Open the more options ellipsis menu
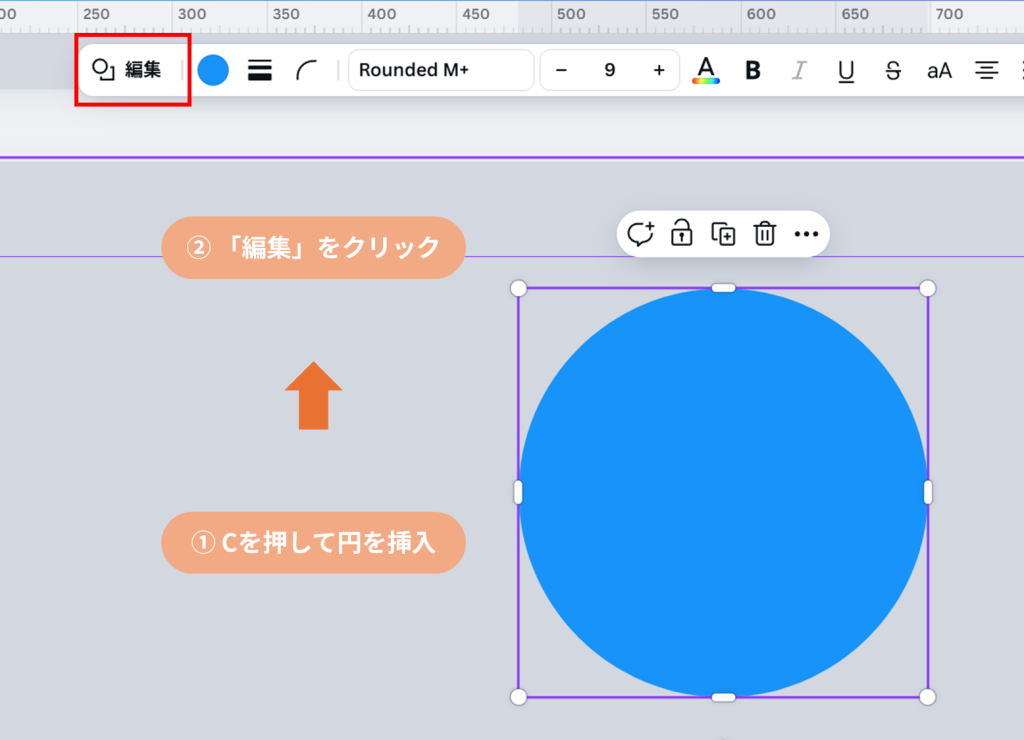 tap(806, 234)
